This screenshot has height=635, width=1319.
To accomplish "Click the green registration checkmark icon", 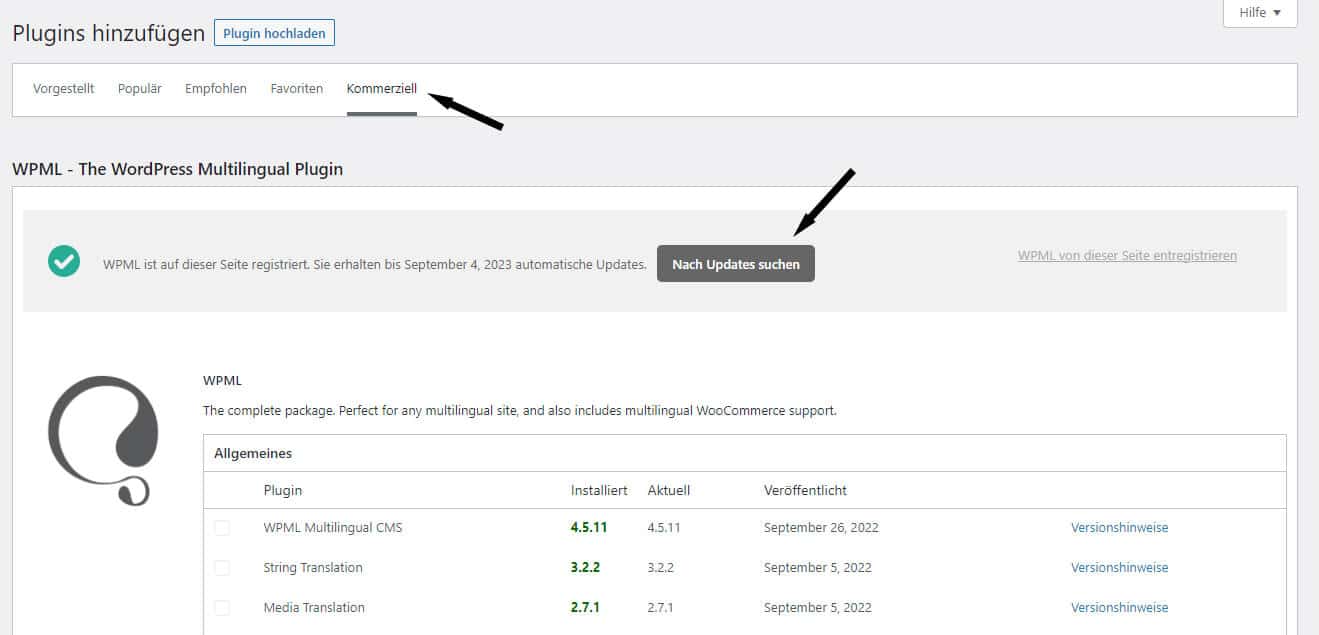I will point(64,261).
